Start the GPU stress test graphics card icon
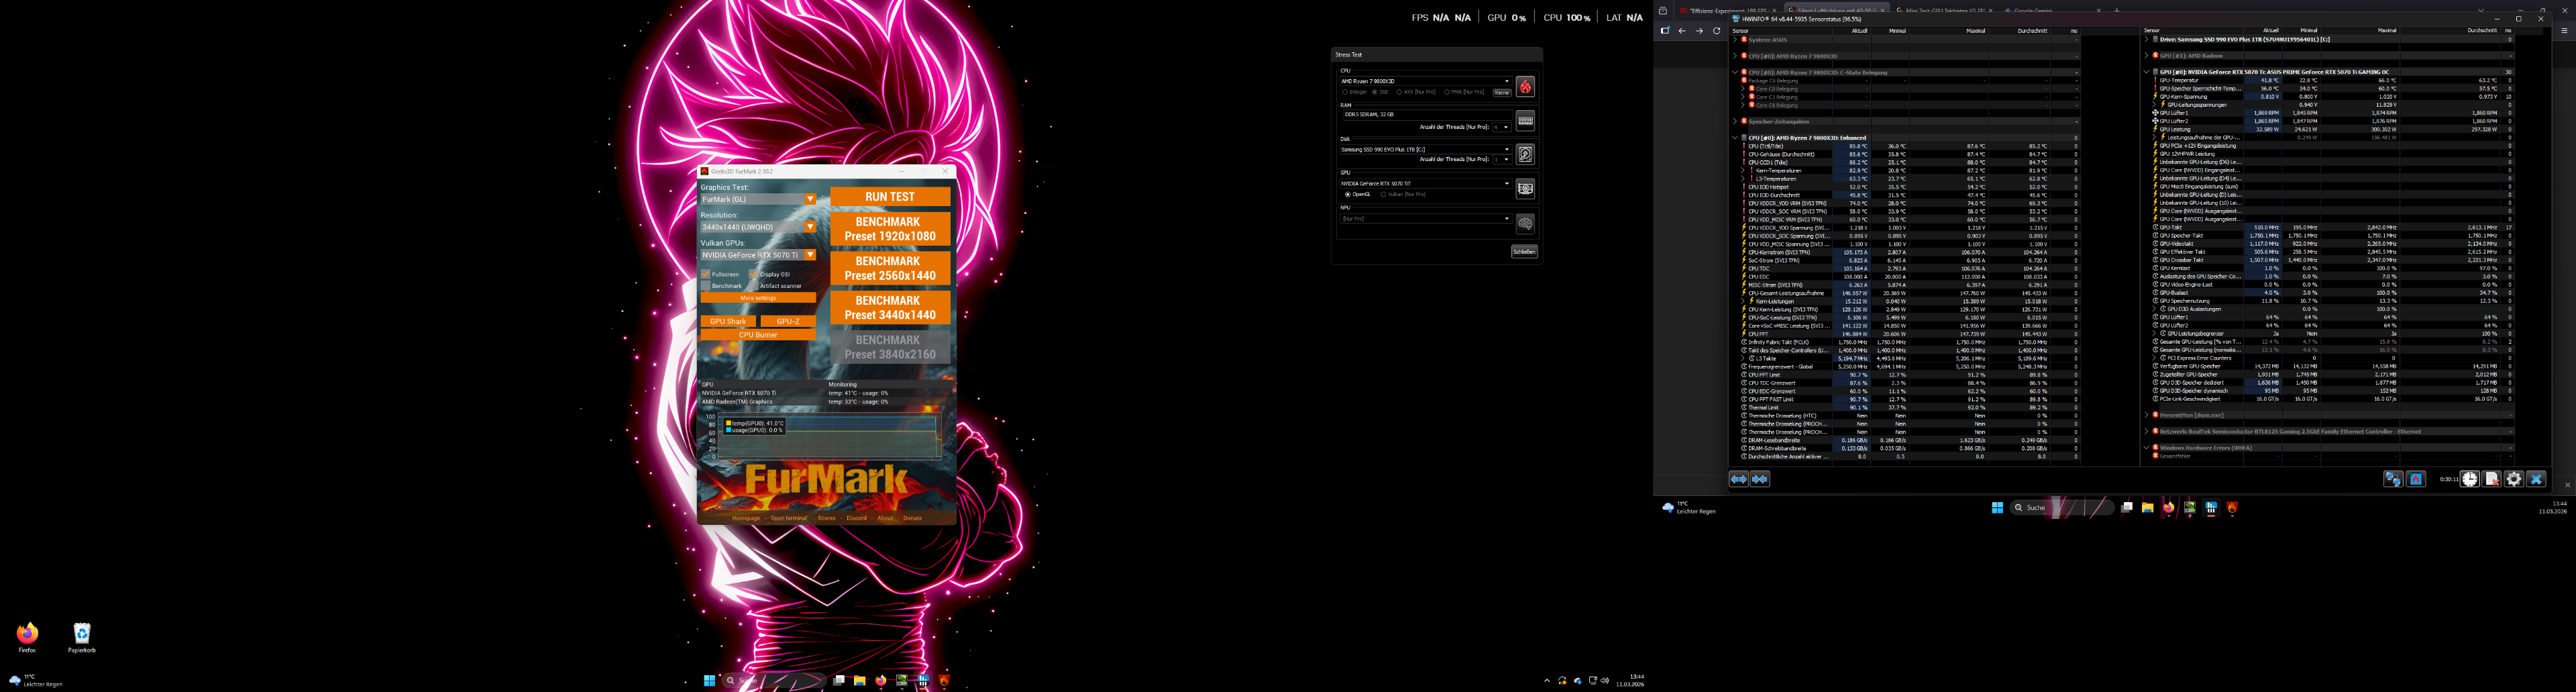2576x692 pixels. tap(1525, 189)
